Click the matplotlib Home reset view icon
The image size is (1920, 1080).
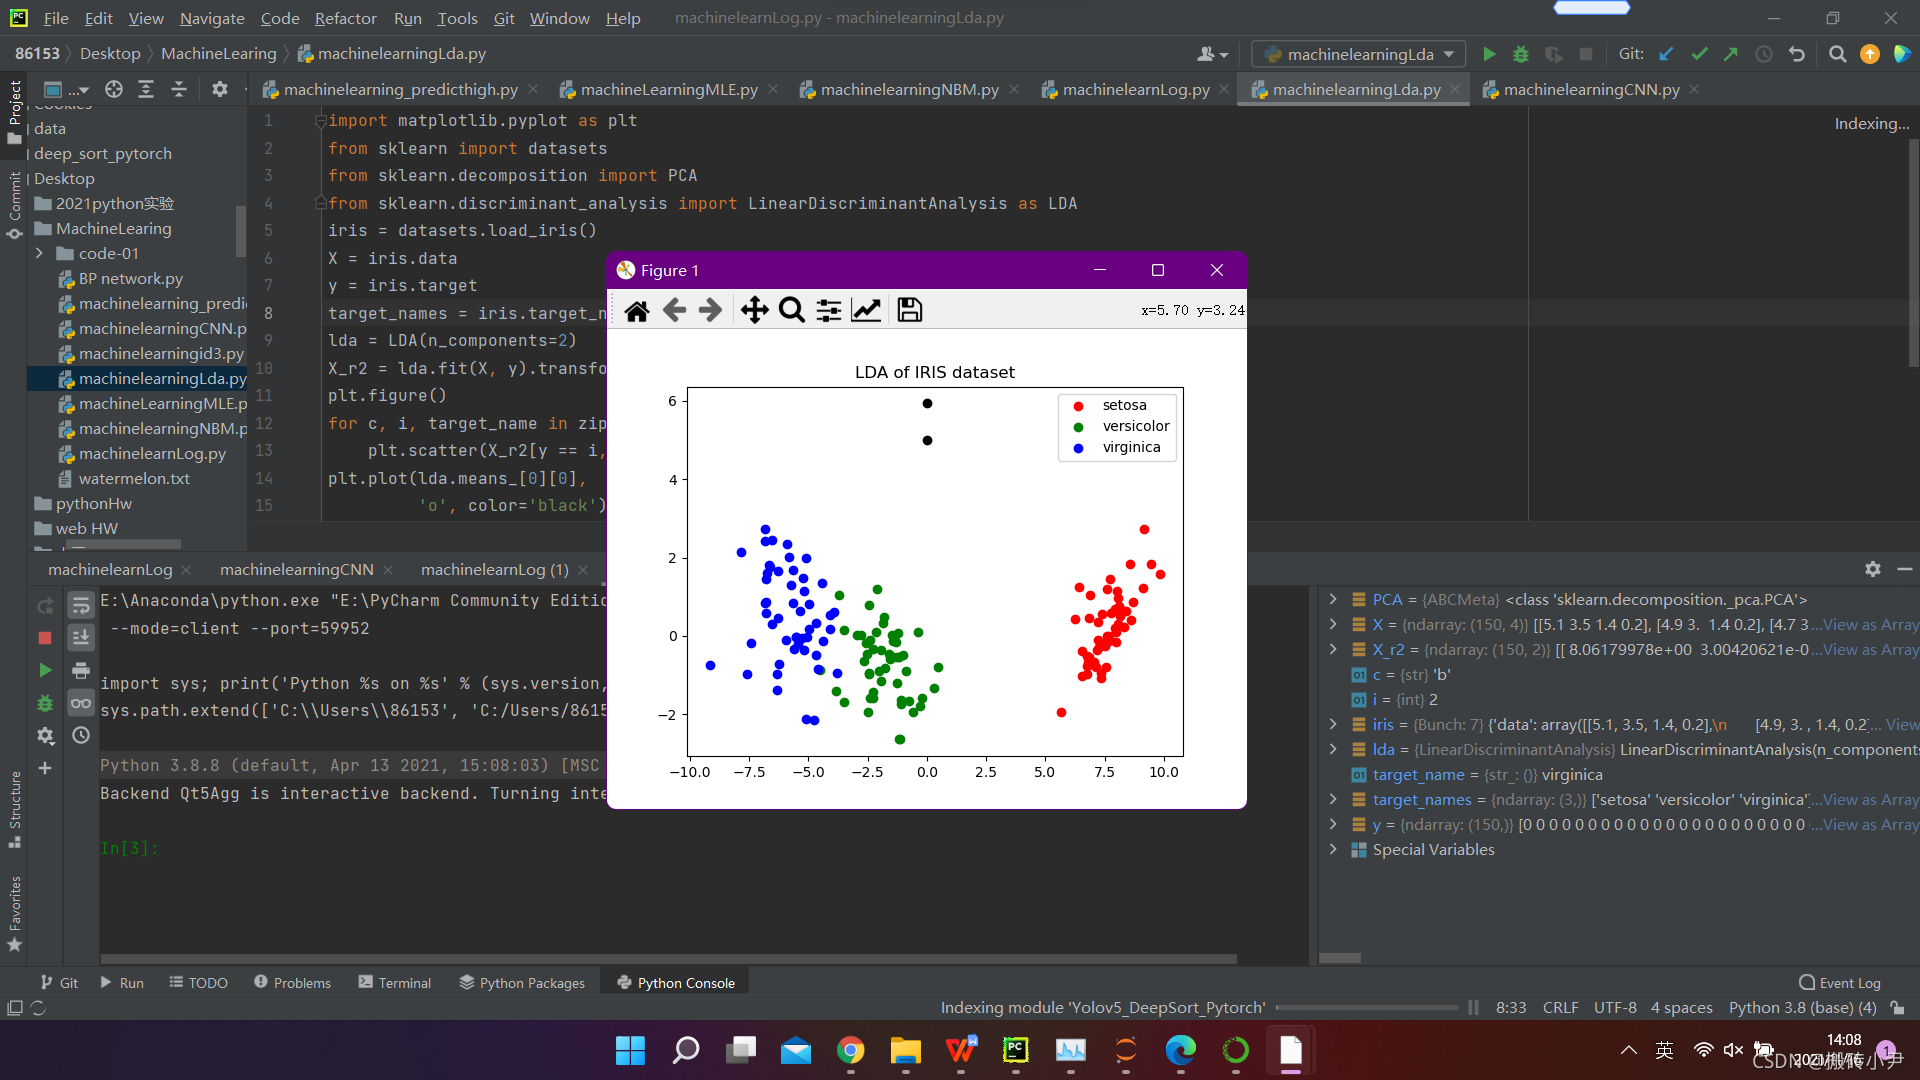pos(637,310)
